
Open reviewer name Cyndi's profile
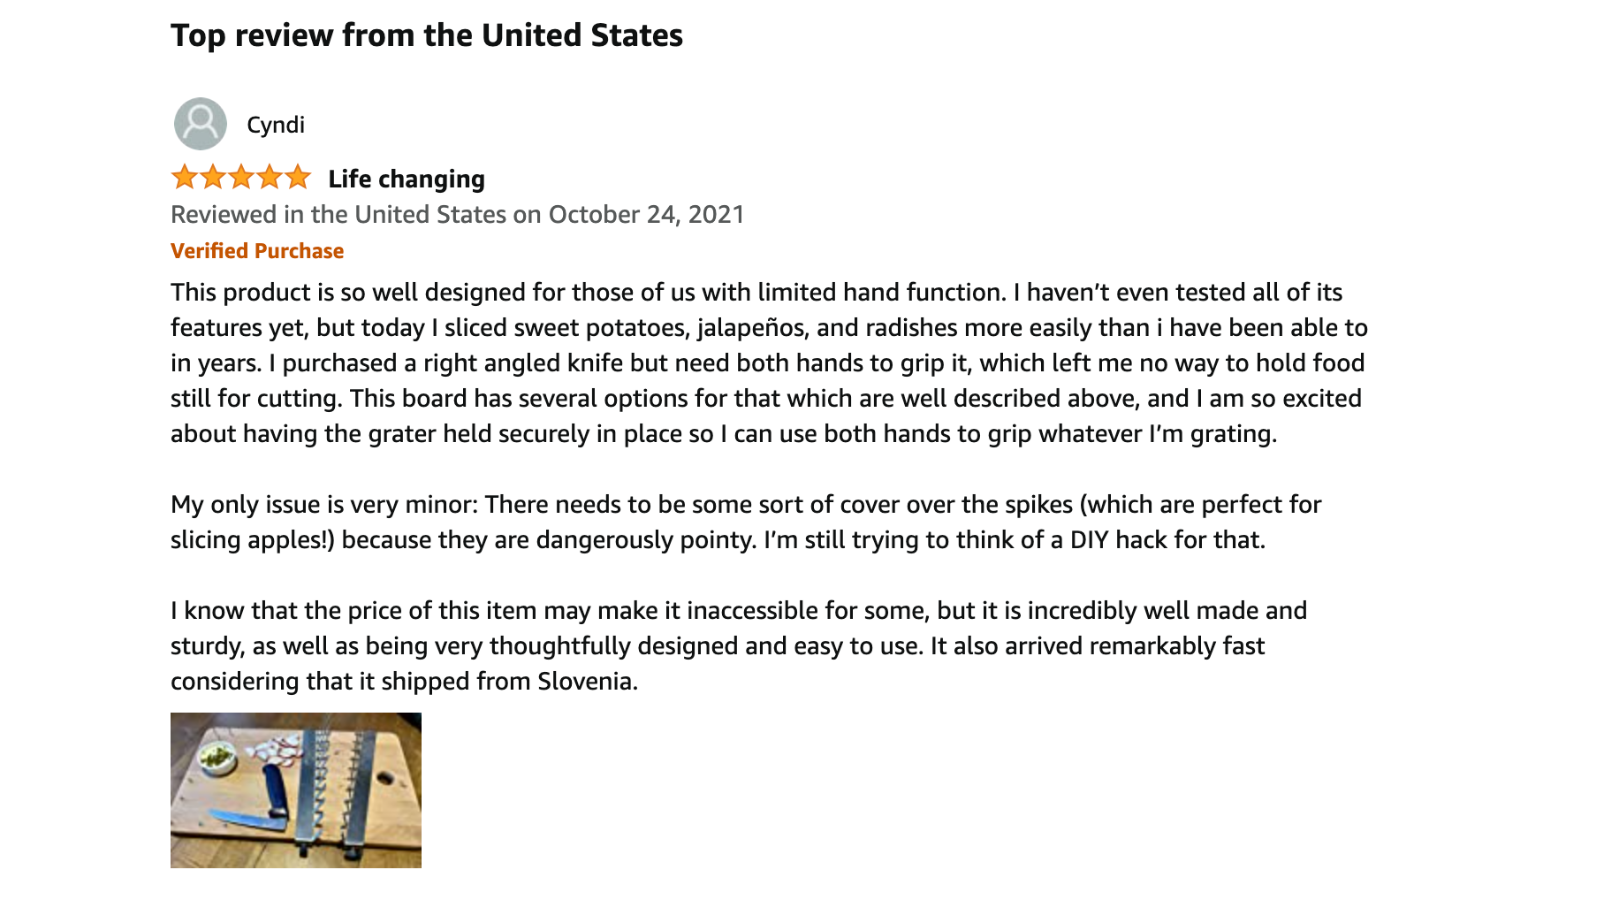[x=275, y=125]
